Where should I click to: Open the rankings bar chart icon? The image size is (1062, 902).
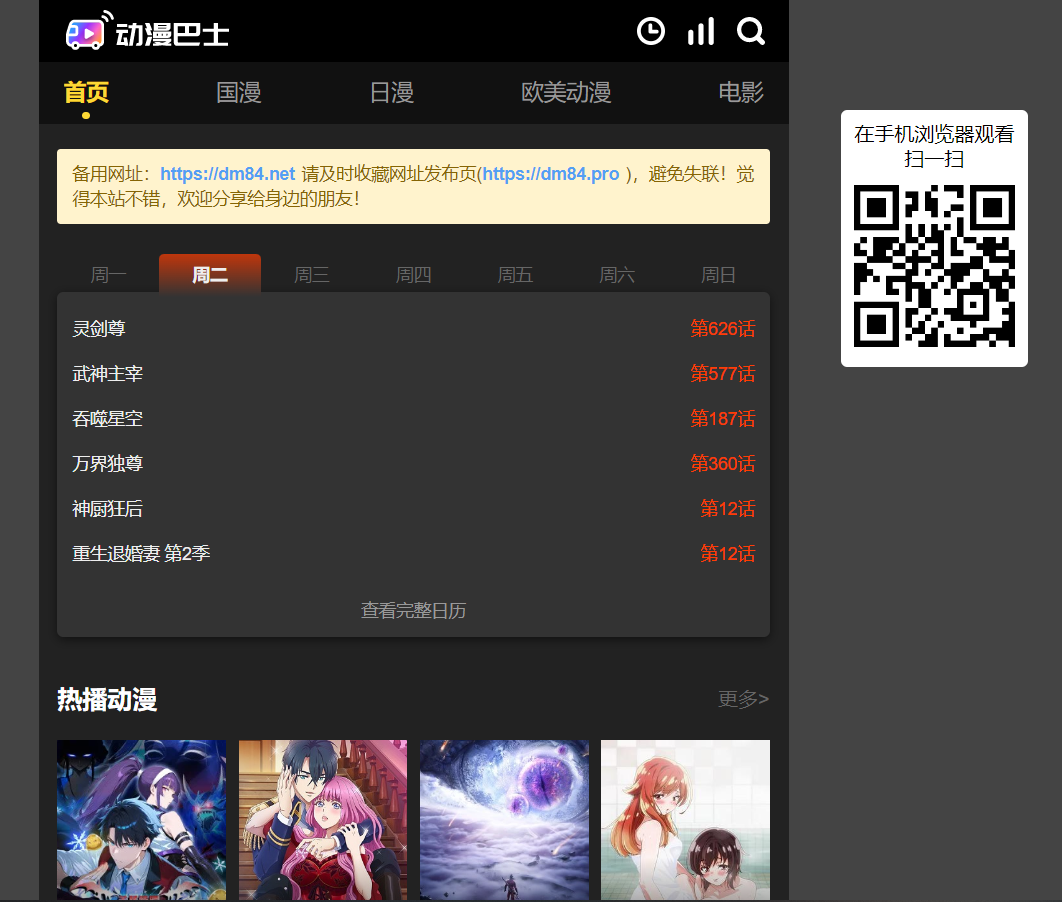coord(701,32)
